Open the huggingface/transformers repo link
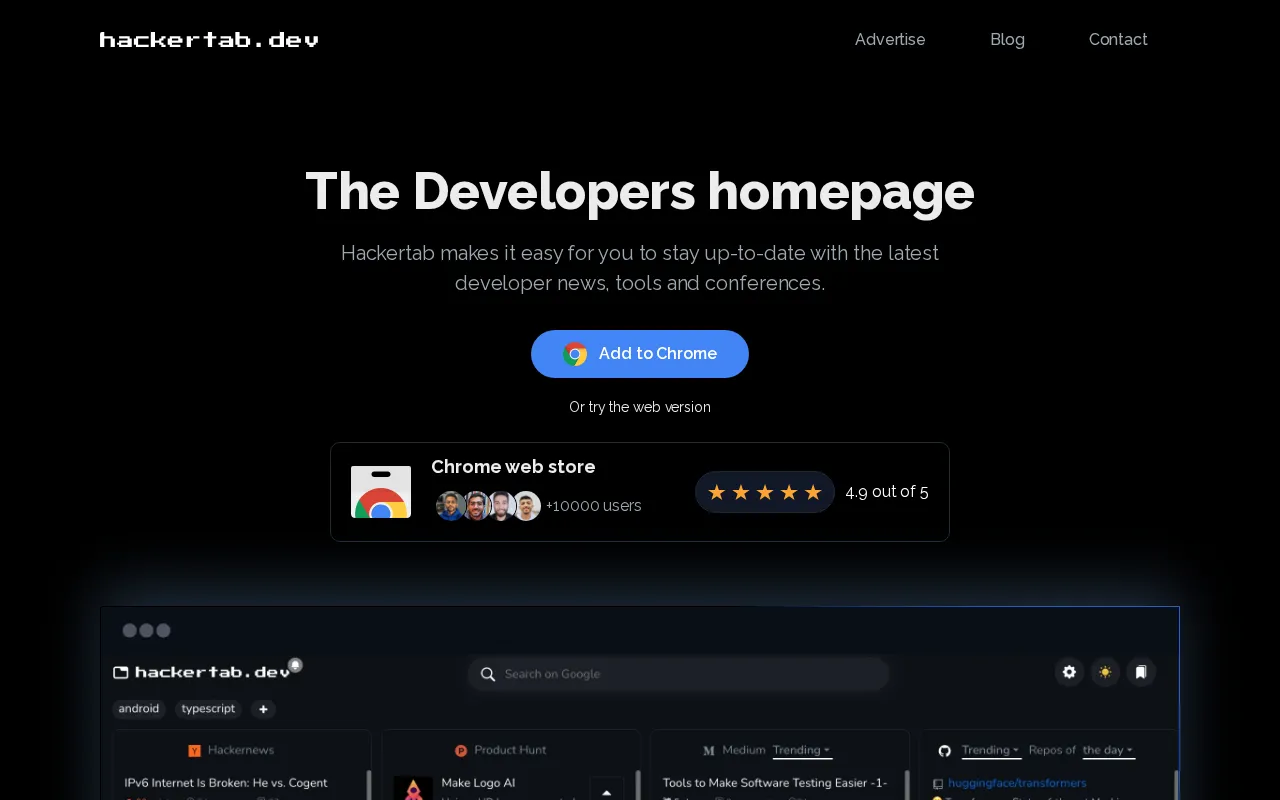Image resolution: width=1280 pixels, height=800 pixels. (1017, 783)
